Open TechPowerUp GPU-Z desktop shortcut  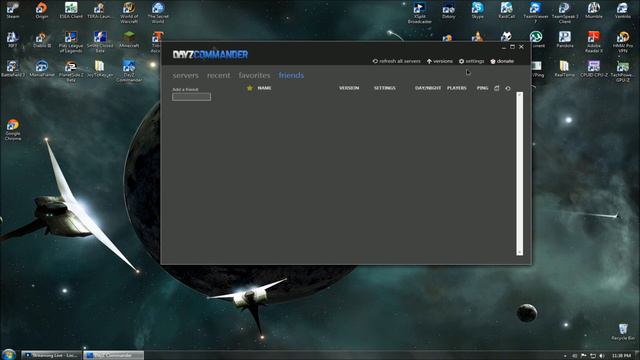pos(622,71)
